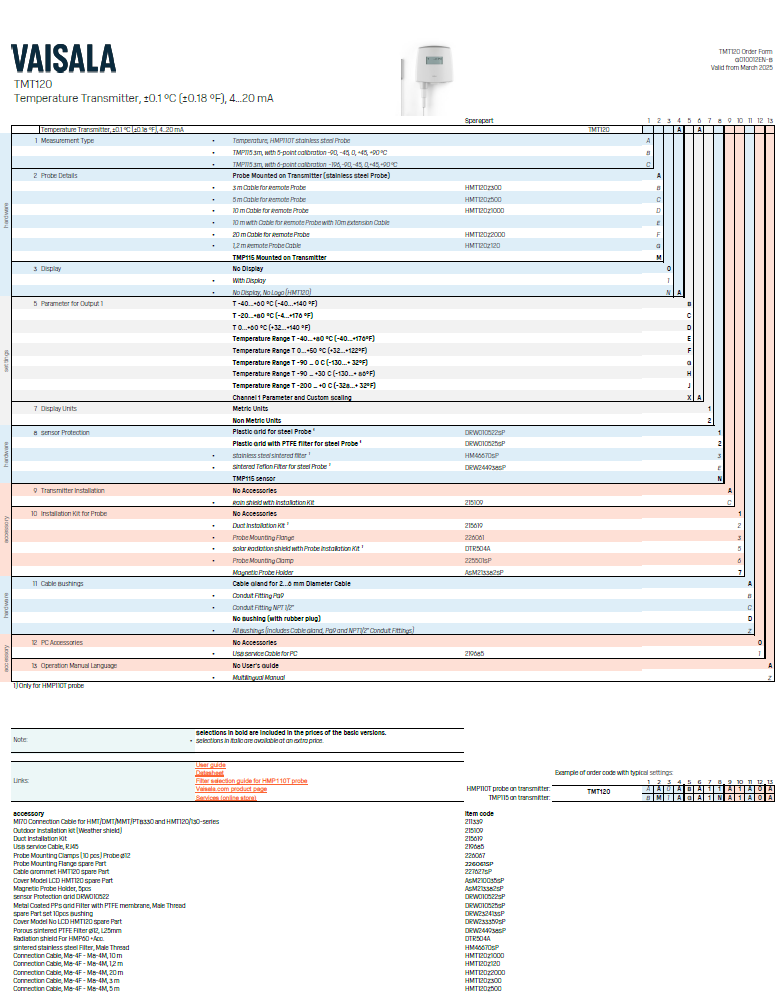
Task: Click the 'T -40...+60 °C' range option
Action: 275,303
